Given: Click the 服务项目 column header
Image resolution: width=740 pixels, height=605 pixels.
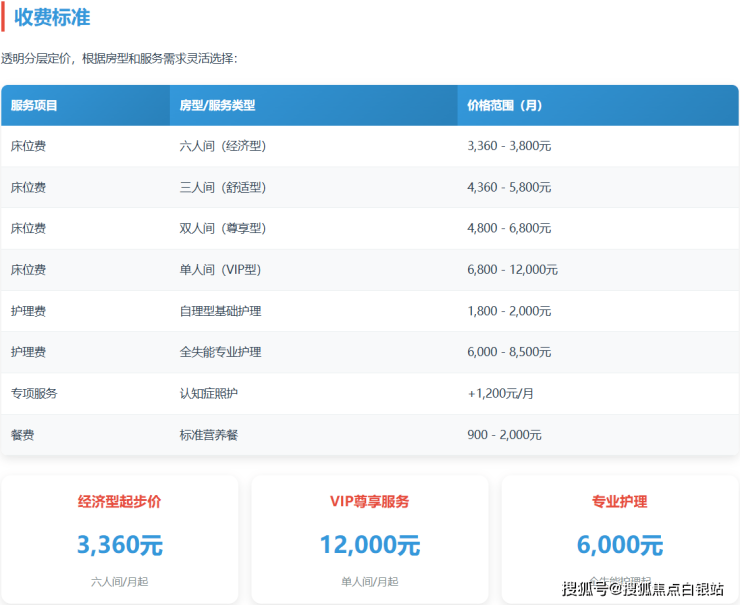Looking at the screenshot, I should (x=34, y=105).
